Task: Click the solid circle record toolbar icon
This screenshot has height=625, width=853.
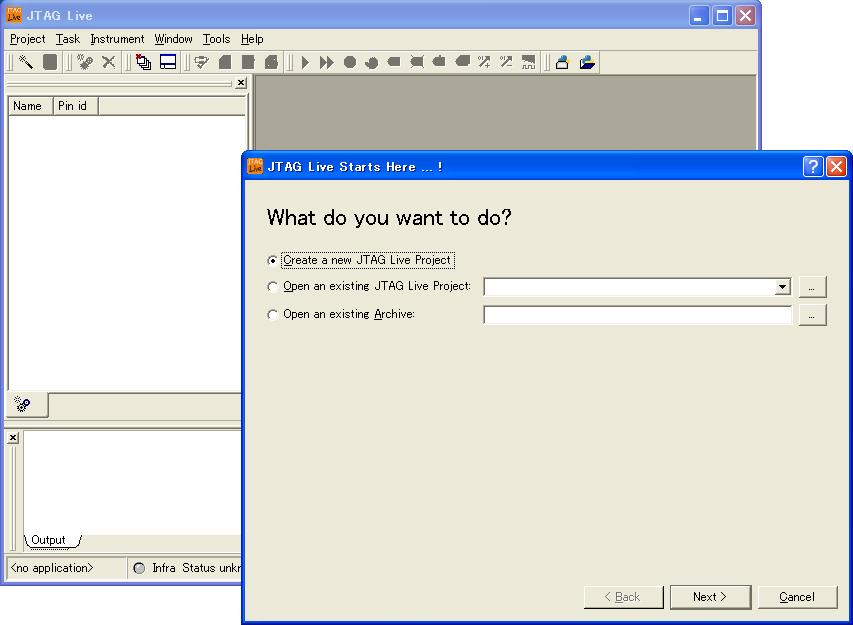Action: click(x=350, y=62)
